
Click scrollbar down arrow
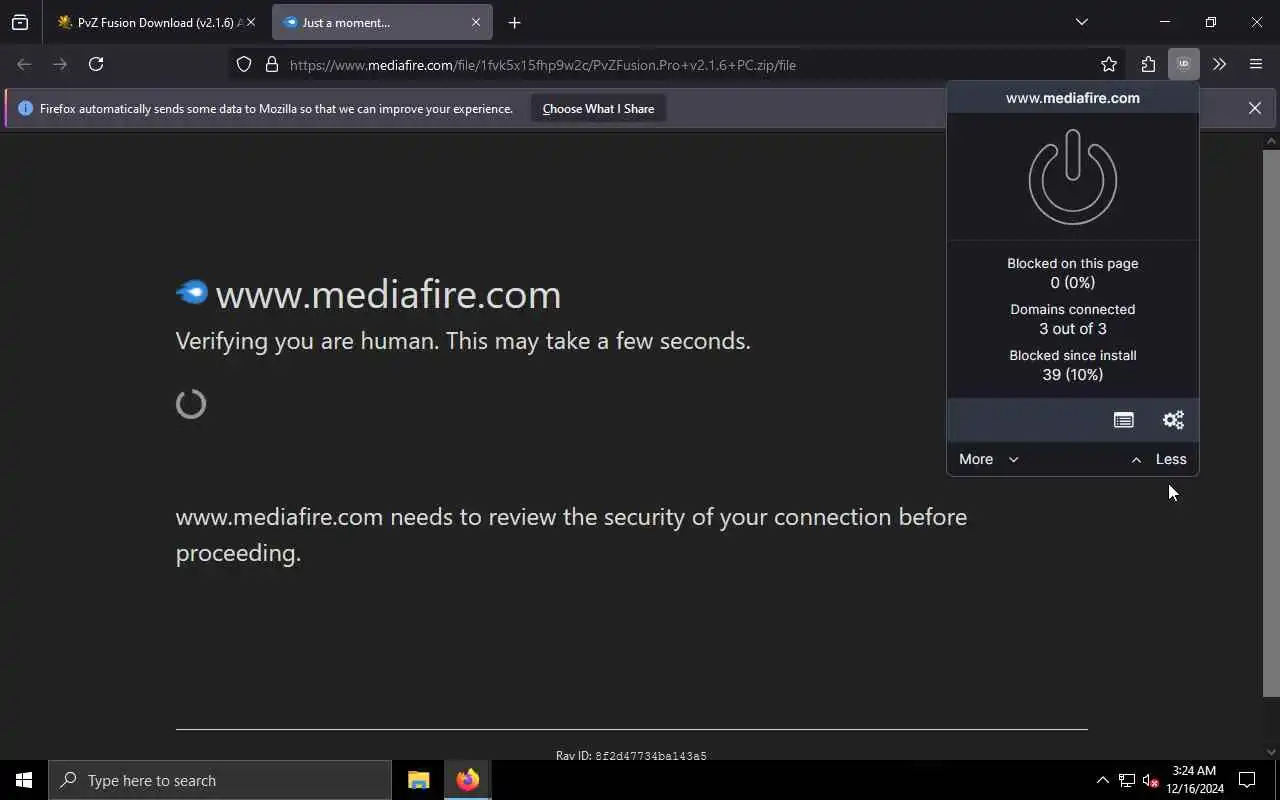click(x=1271, y=751)
